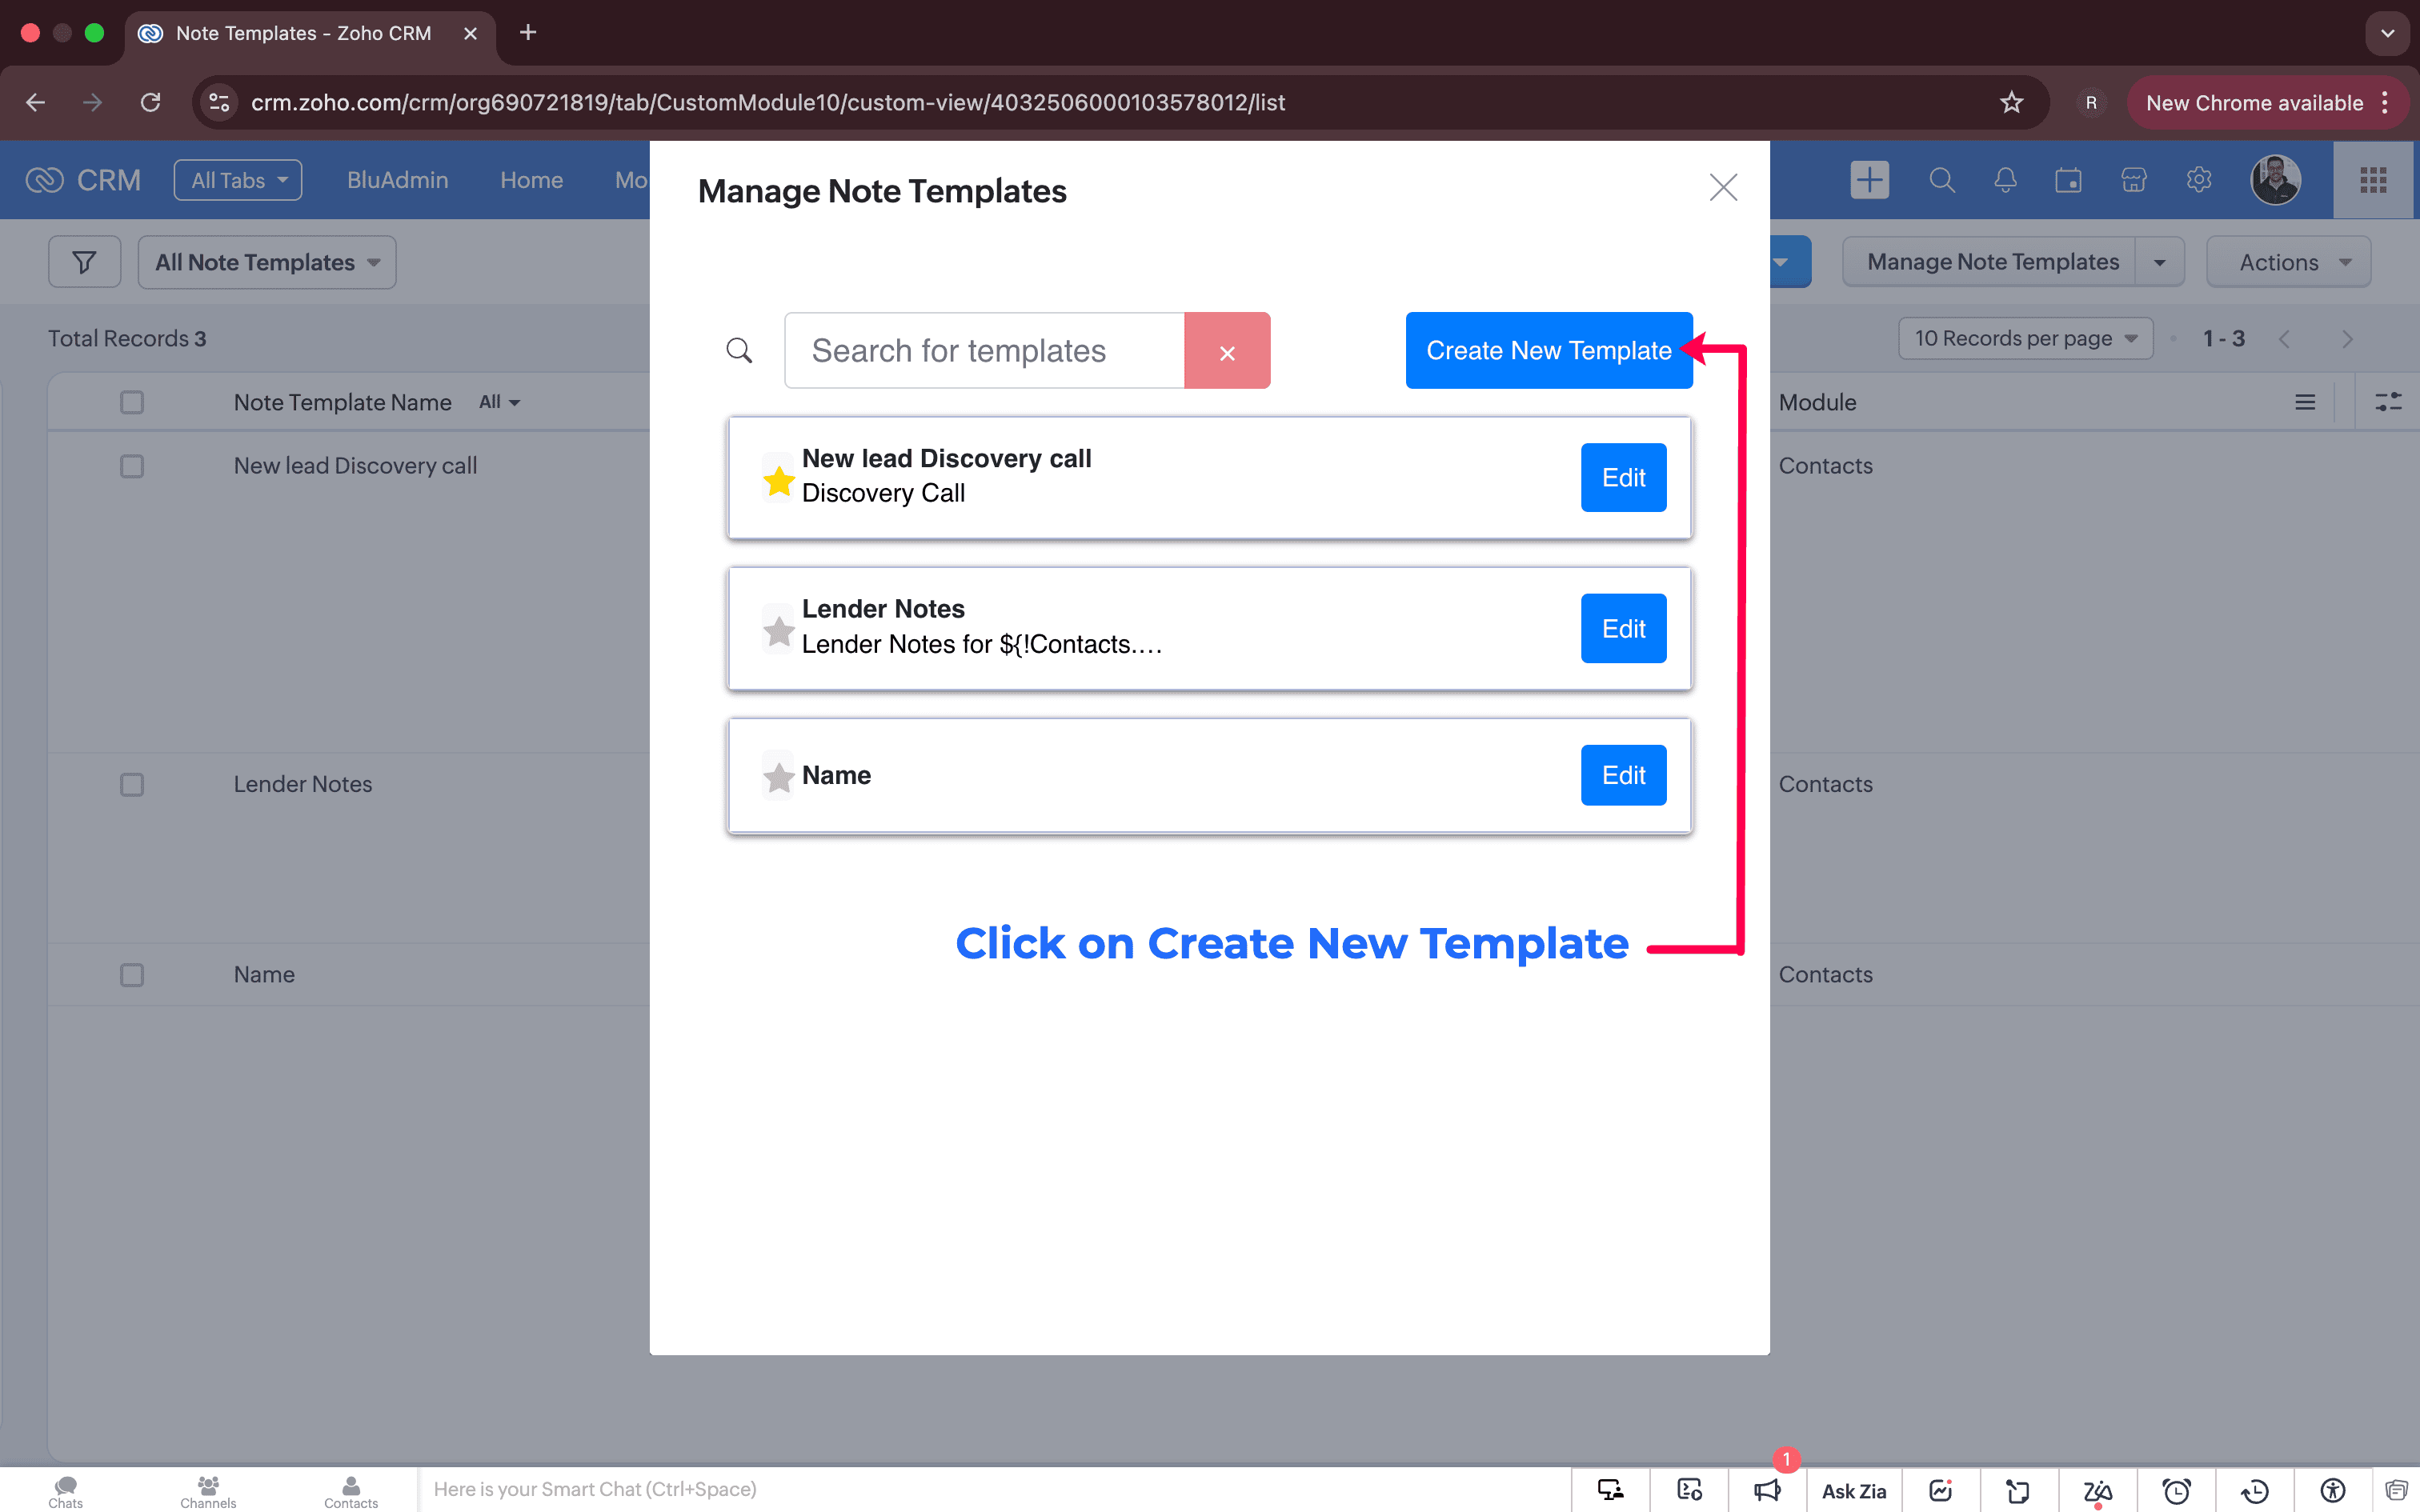Click the user profile avatar

(2275, 180)
